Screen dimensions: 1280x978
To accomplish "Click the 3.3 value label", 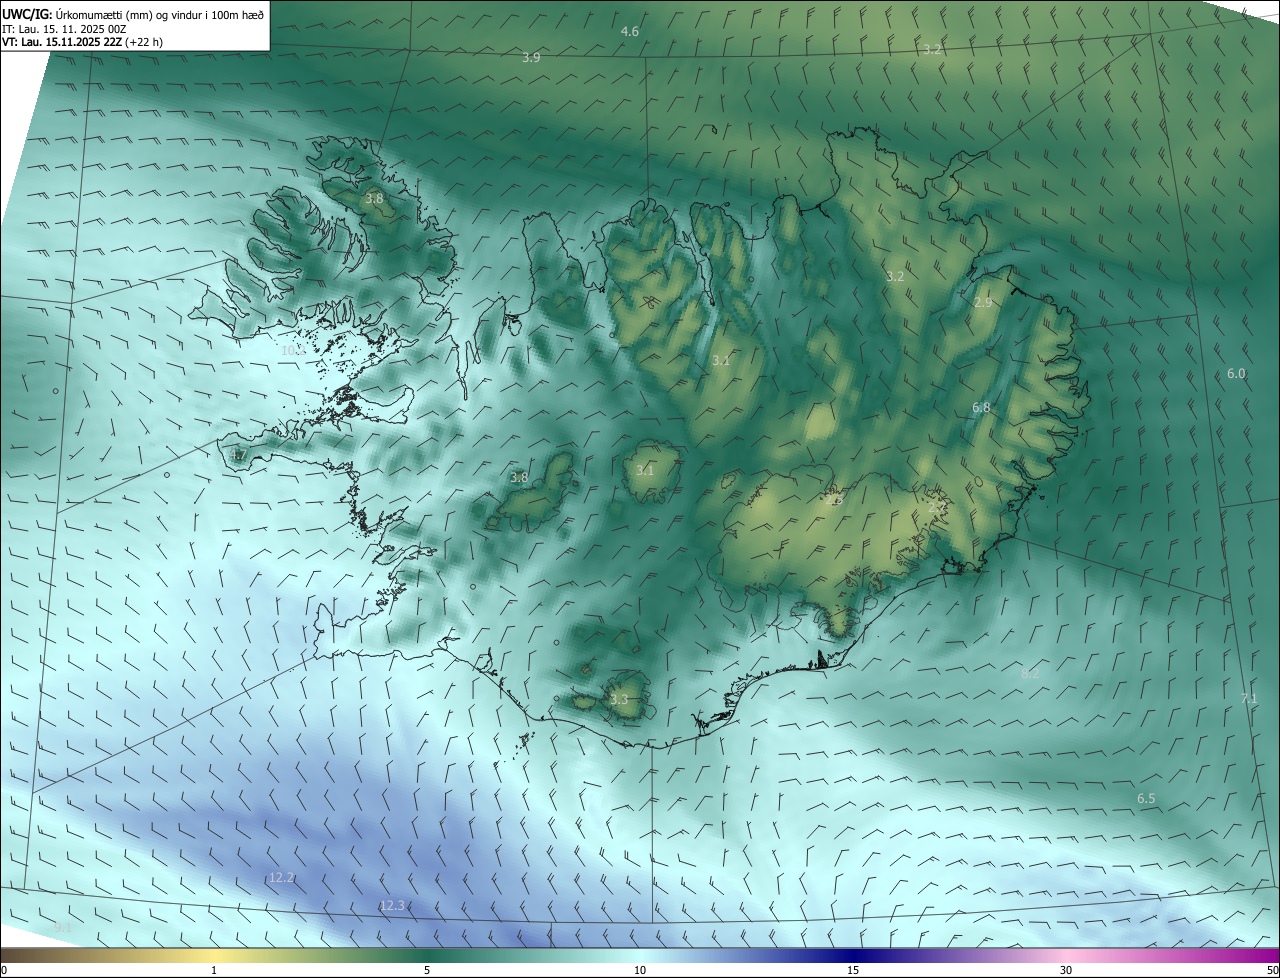I will click(x=619, y=700).
